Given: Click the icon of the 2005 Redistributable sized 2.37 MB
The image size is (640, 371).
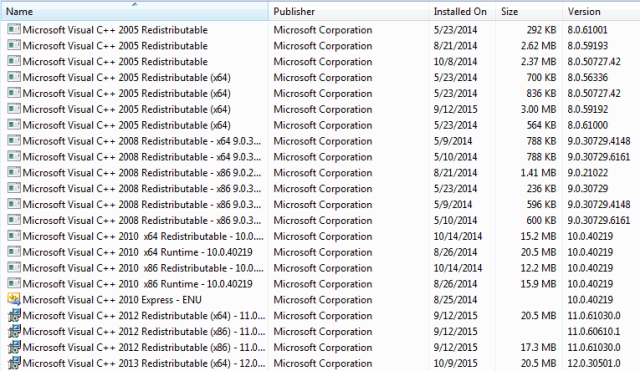Looking at the screenshot, I should pyautogui.click(x=14, y=61).
